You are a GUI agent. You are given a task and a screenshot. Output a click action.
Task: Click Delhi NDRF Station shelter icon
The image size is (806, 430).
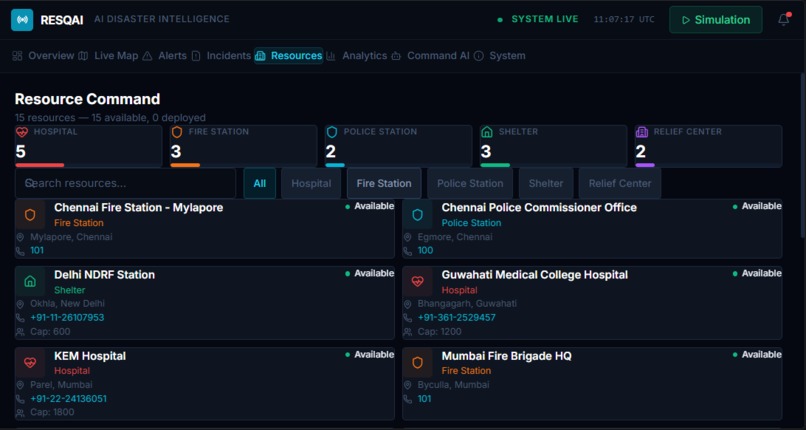30,282
